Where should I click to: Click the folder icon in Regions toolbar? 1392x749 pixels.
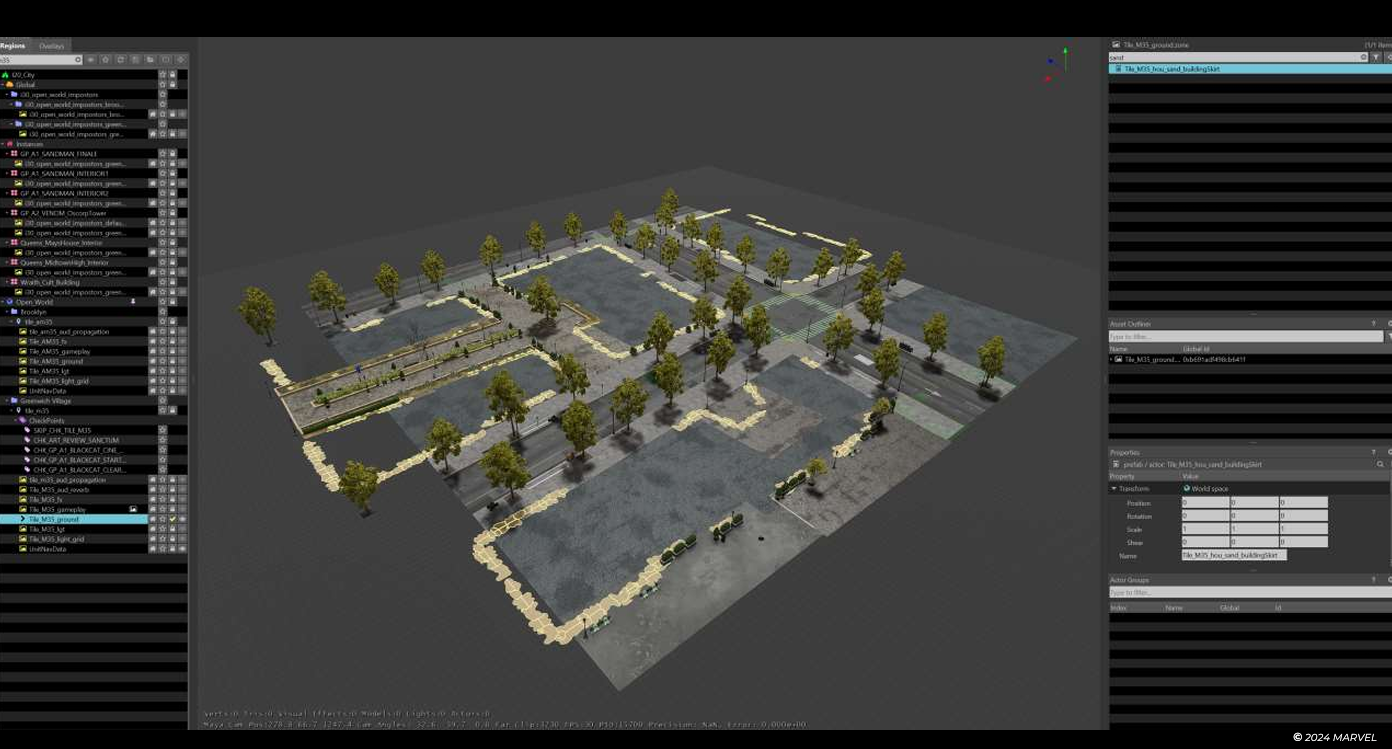(x=150, y=60)
